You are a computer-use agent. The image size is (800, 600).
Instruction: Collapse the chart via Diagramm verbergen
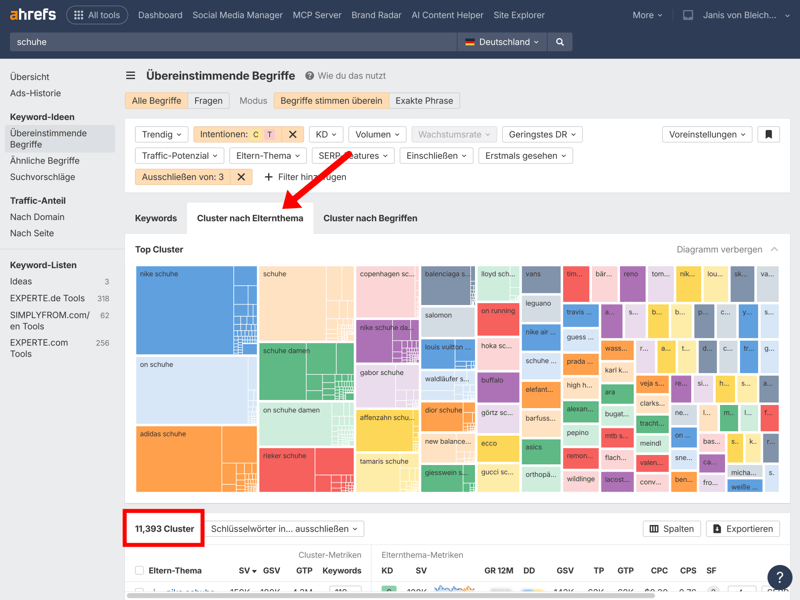click(727, 249)
